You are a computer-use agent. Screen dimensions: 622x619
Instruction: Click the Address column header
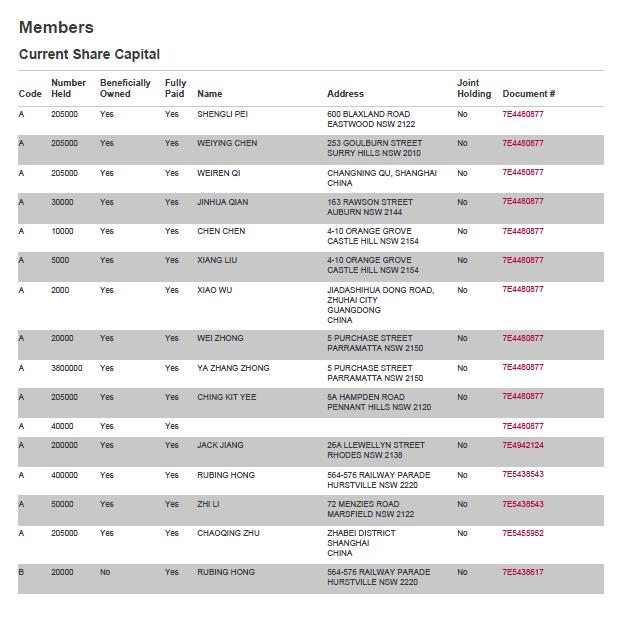click(345, 94)
